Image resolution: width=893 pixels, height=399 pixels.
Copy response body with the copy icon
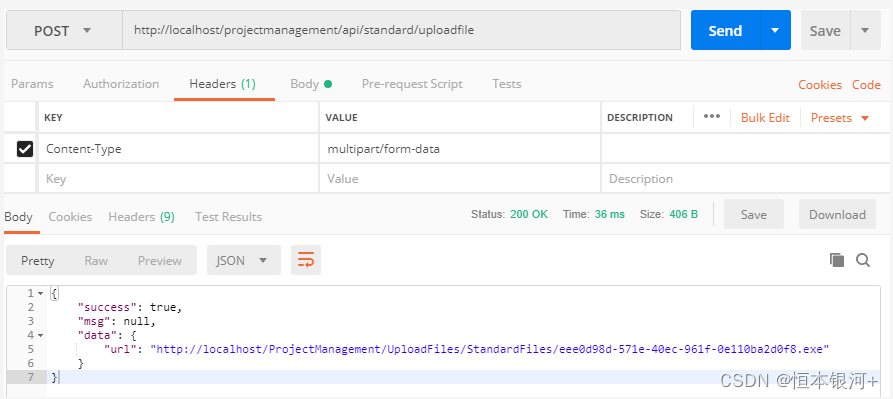pyautogui.click(x=837, y=260)
